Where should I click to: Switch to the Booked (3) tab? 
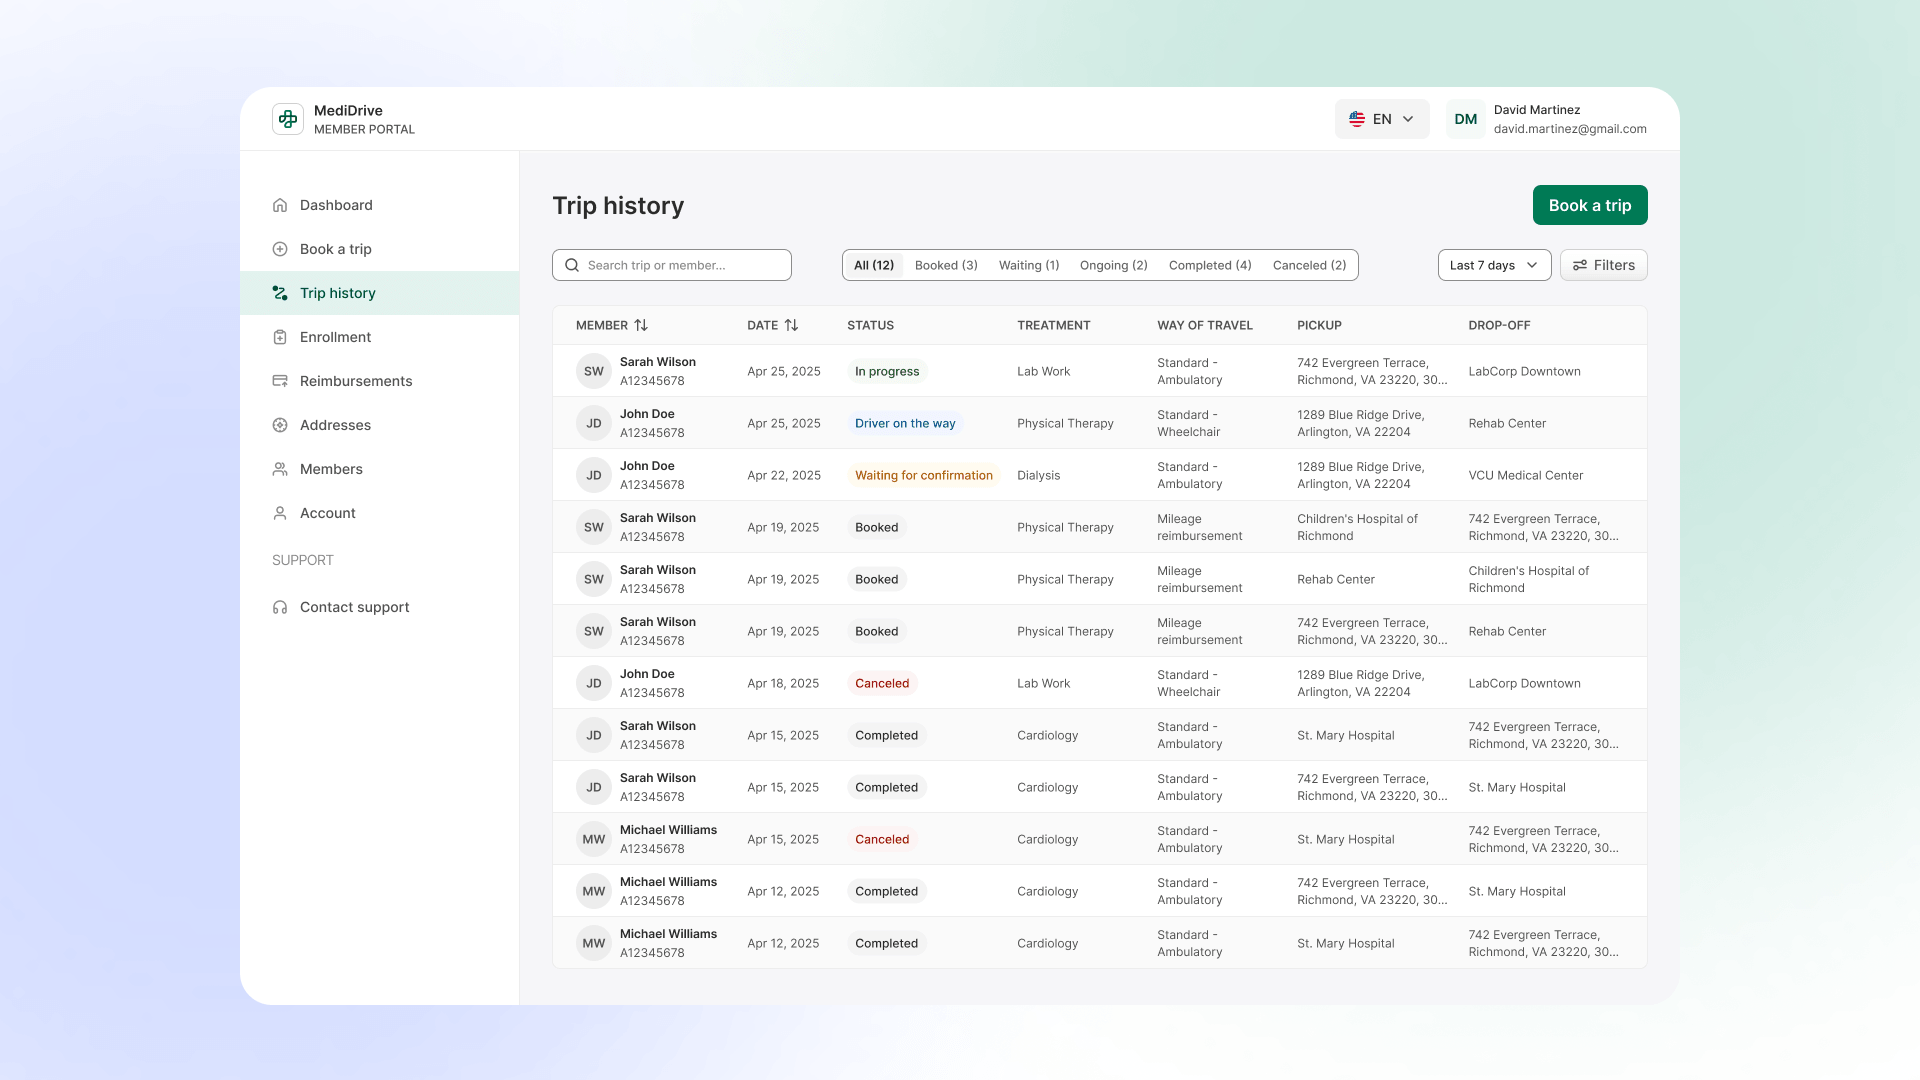(946, 265)
